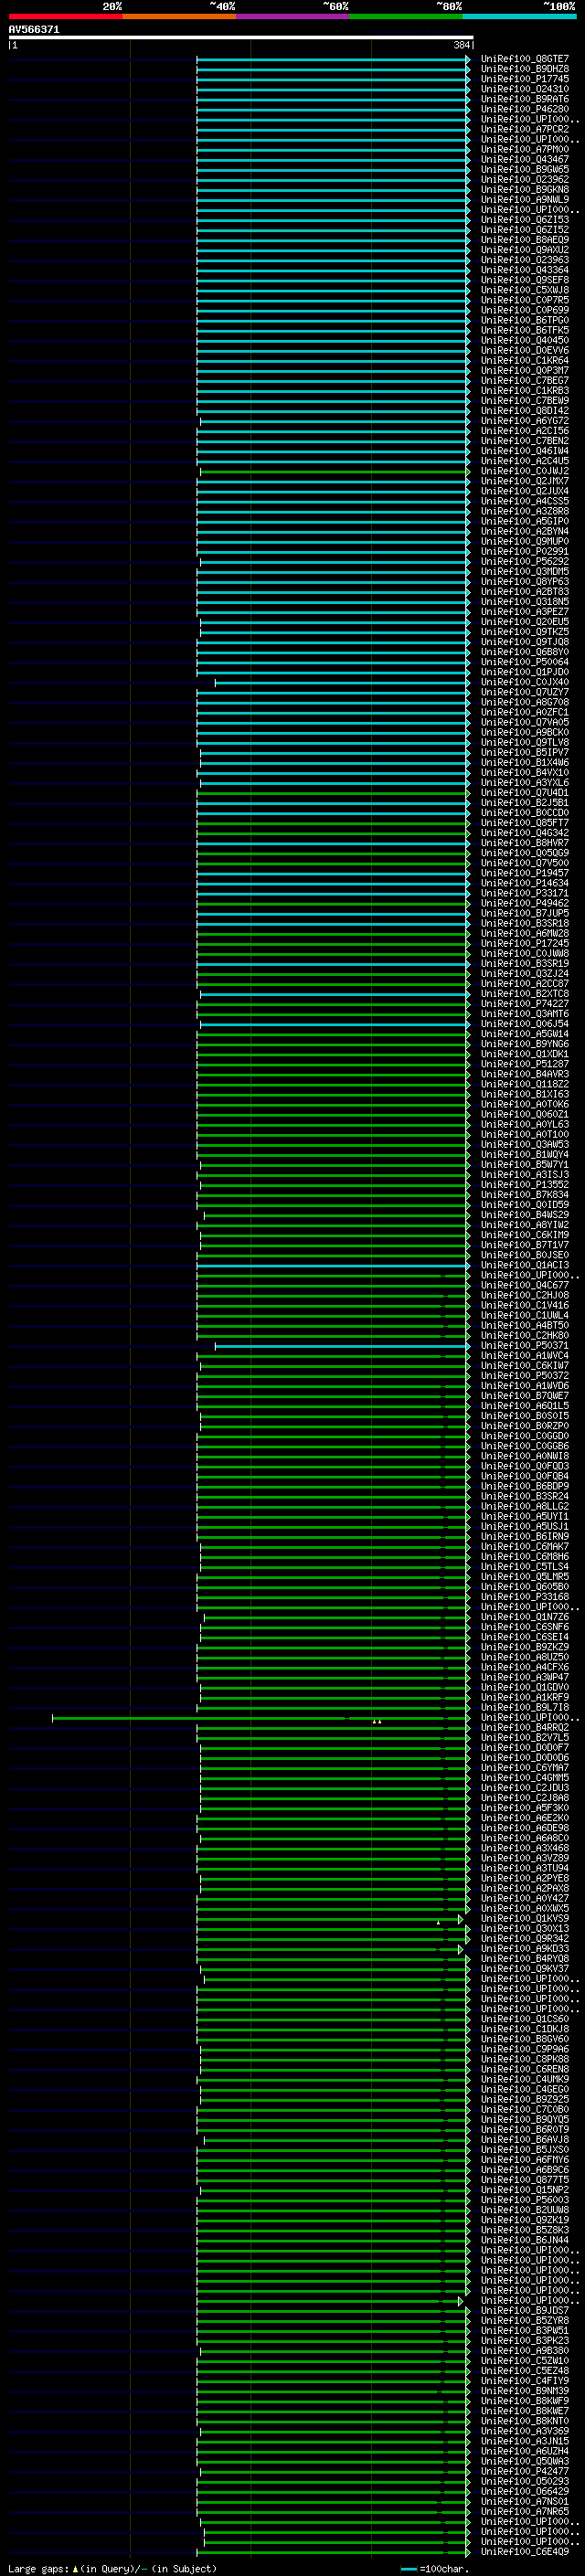Click the white query sequence bar
Viewport: 585px width, 2576px height.
241,38
